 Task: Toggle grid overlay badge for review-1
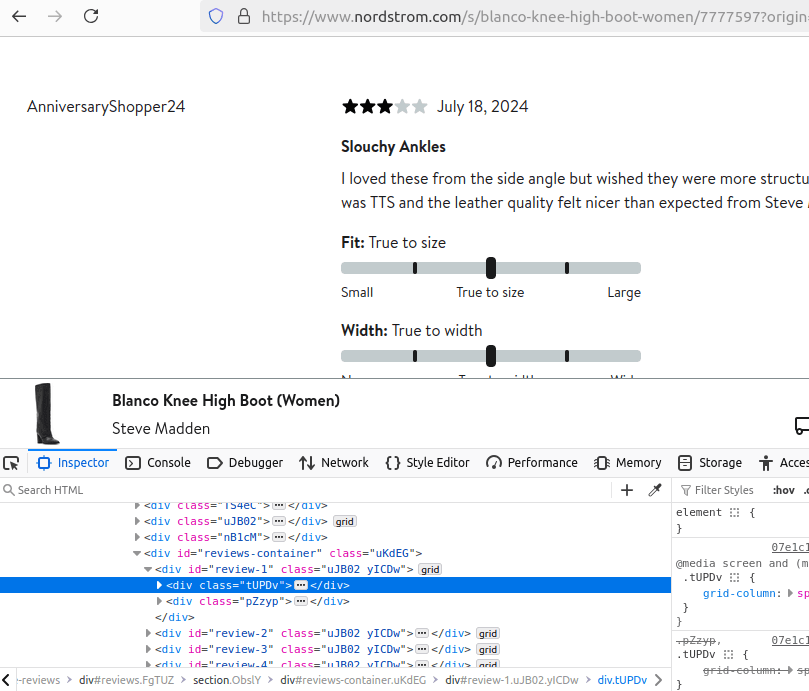click(x=430, y=570)
